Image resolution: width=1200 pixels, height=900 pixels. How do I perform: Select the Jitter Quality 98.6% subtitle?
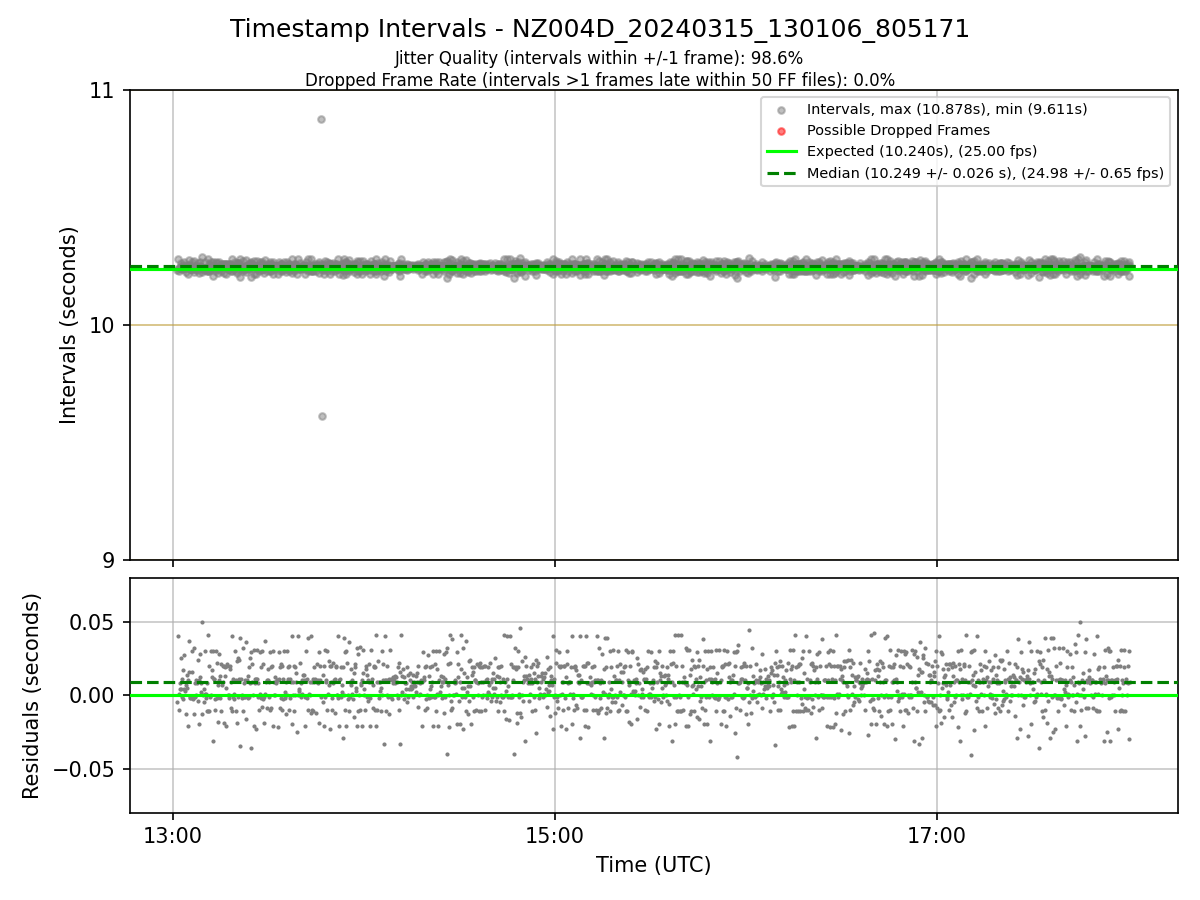599,58
